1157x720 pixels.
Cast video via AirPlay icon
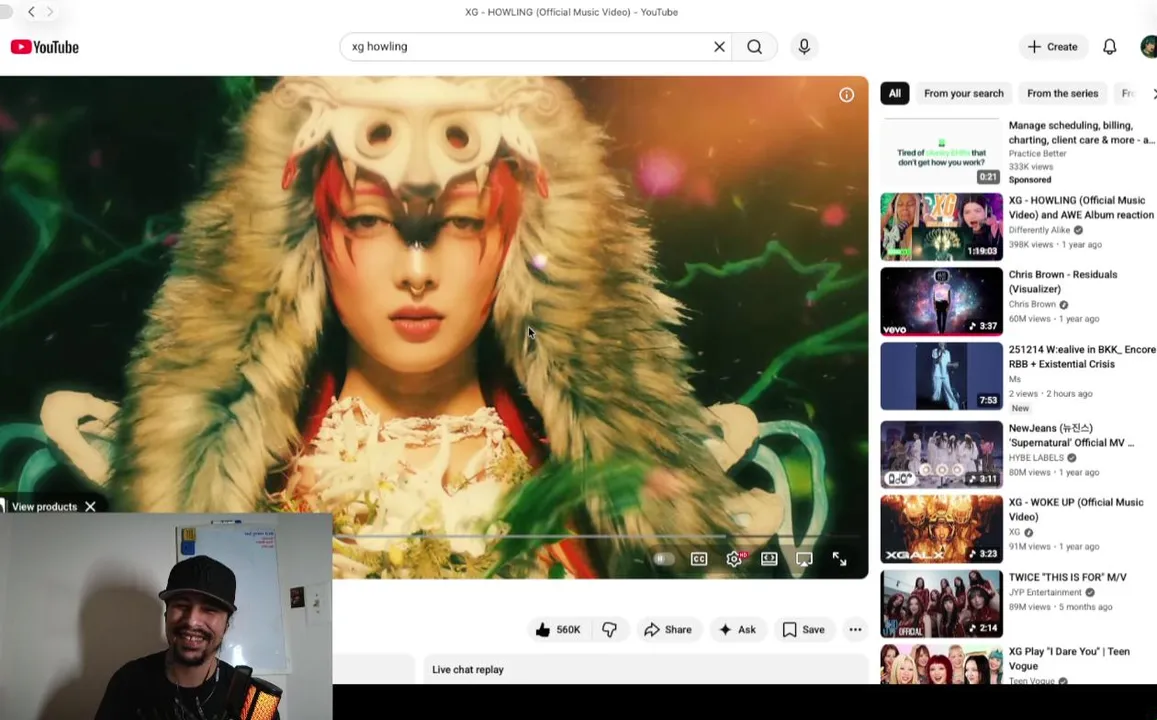click(x=804, y=558)
